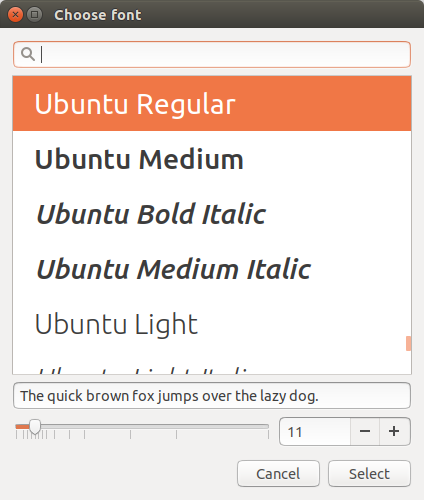Pick the Ubuntu Bold Italic font
424x500 pixels.
(x=212, y=214)
